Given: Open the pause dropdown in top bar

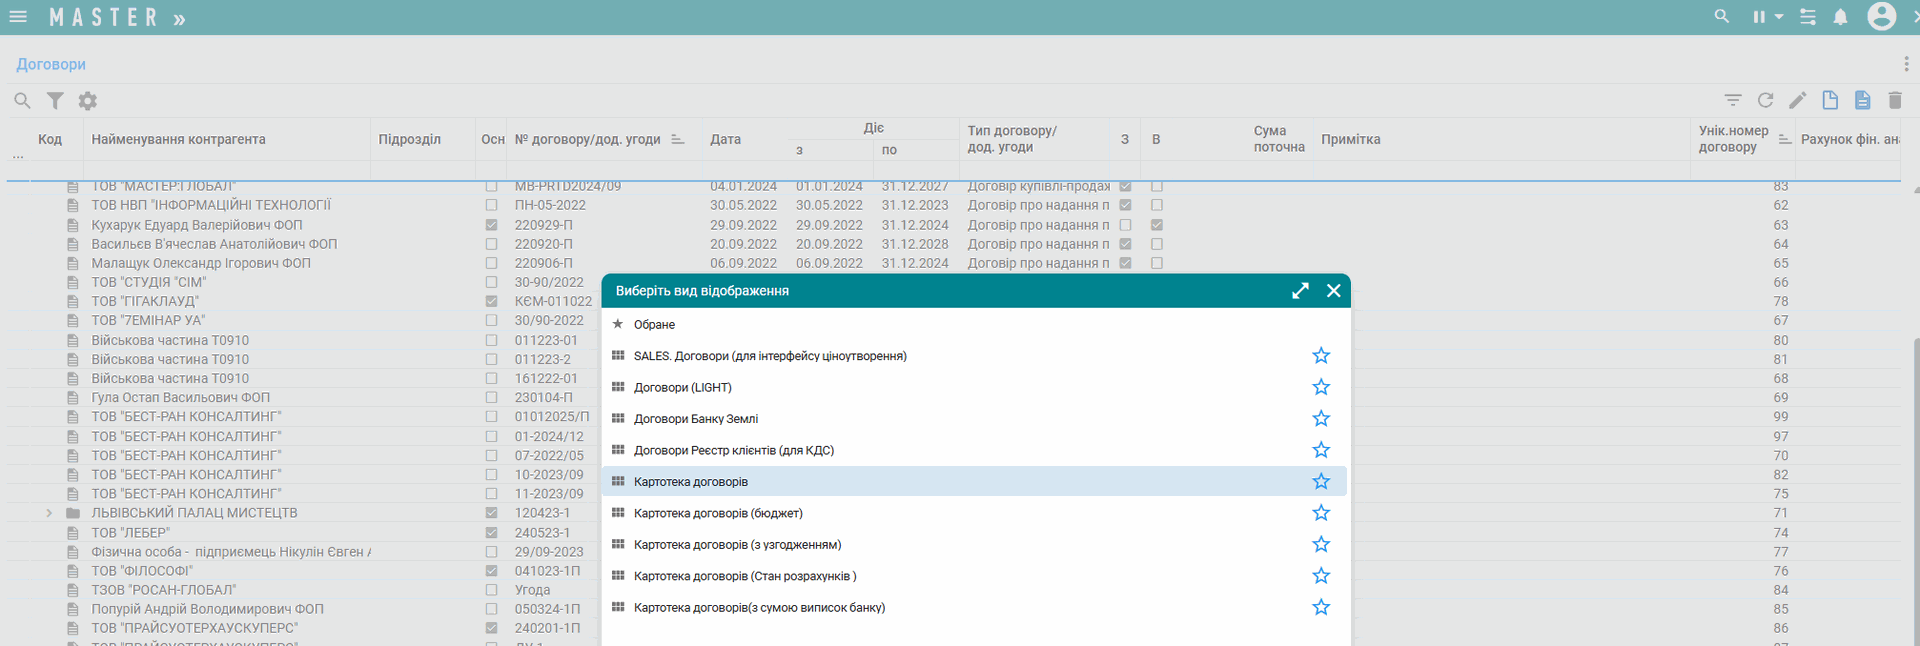Looking at the screenshot, I should [x=1767, y=17].
